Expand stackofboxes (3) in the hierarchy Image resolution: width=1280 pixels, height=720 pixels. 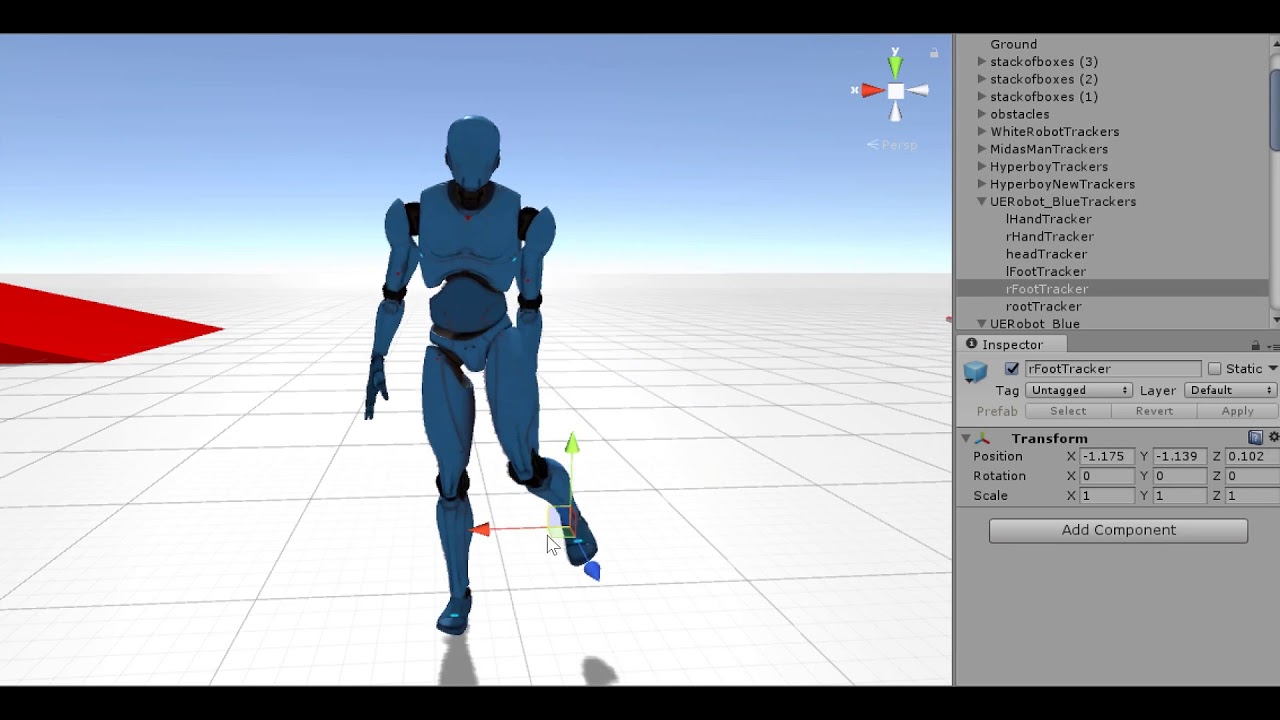click(981, 61)
